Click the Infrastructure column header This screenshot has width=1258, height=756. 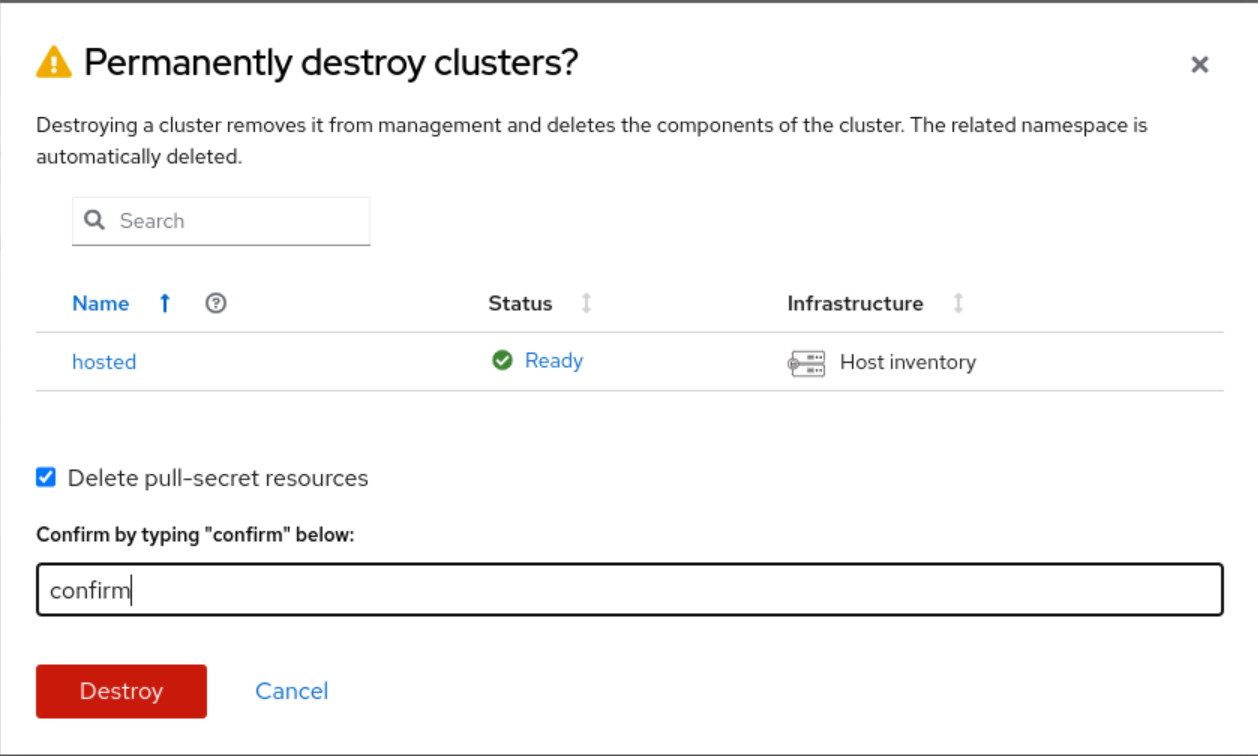pos(855,303)
